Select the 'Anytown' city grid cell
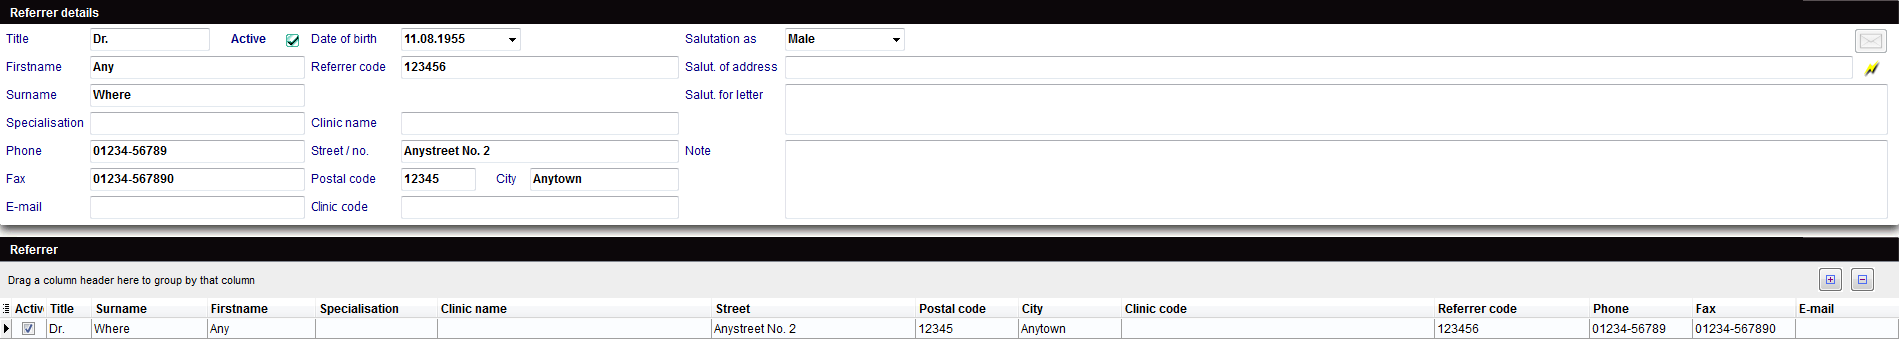 click(x=1070, y=329)
